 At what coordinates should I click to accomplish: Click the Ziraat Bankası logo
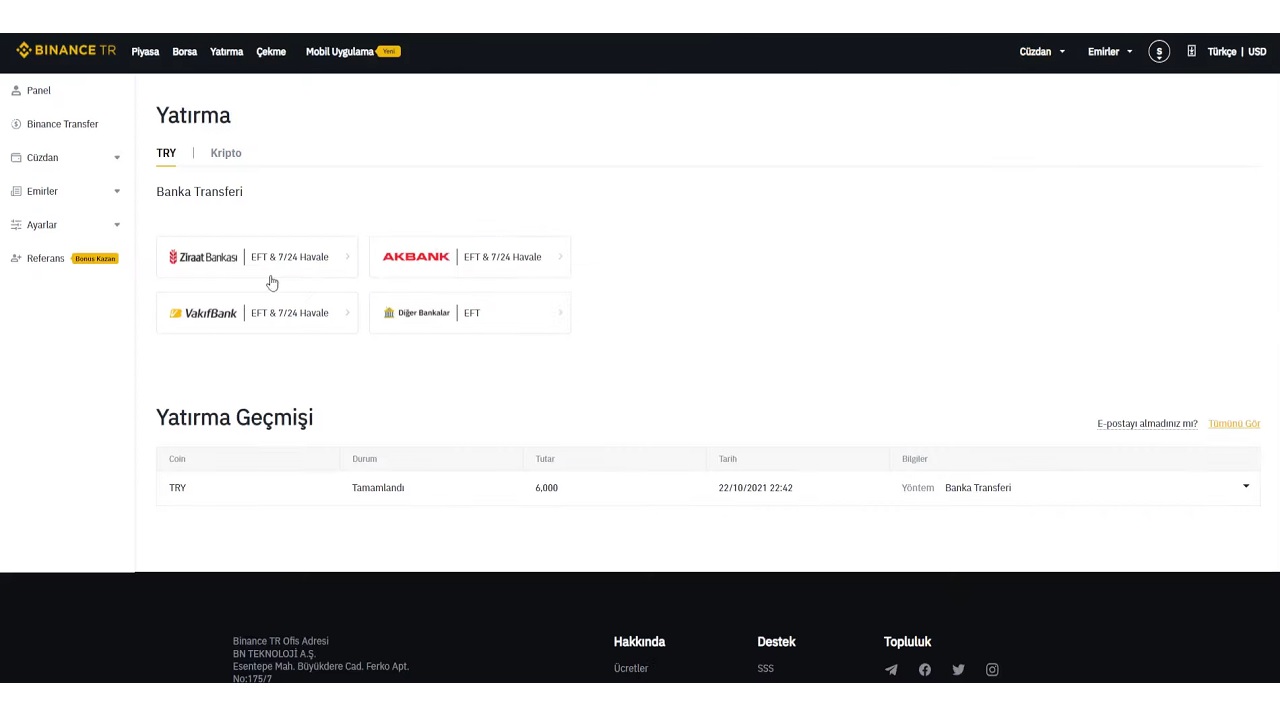(203, 257)
